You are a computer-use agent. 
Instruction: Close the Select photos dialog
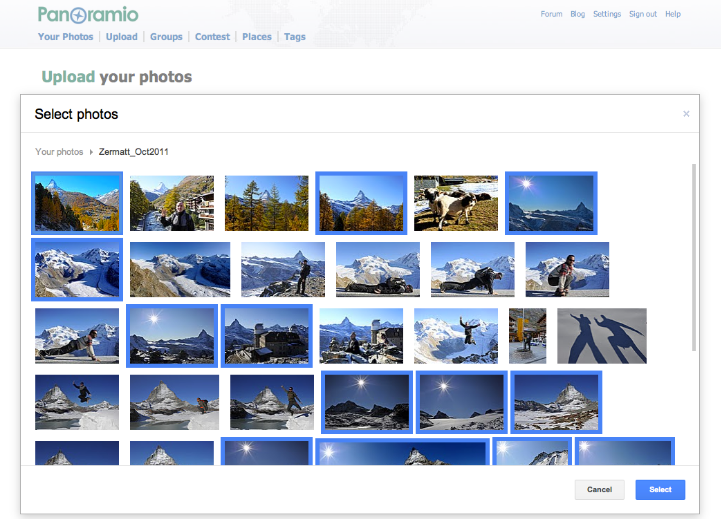click(x=686, y=114)
